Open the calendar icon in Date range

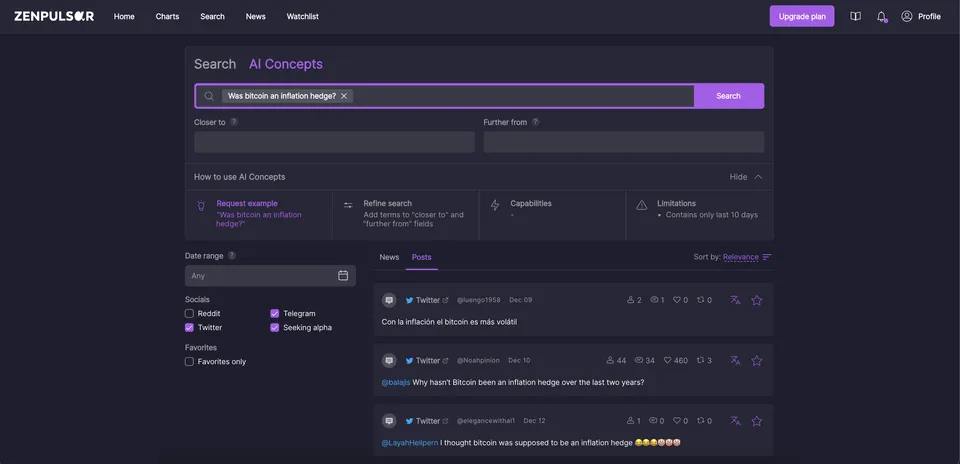(343, 275)
